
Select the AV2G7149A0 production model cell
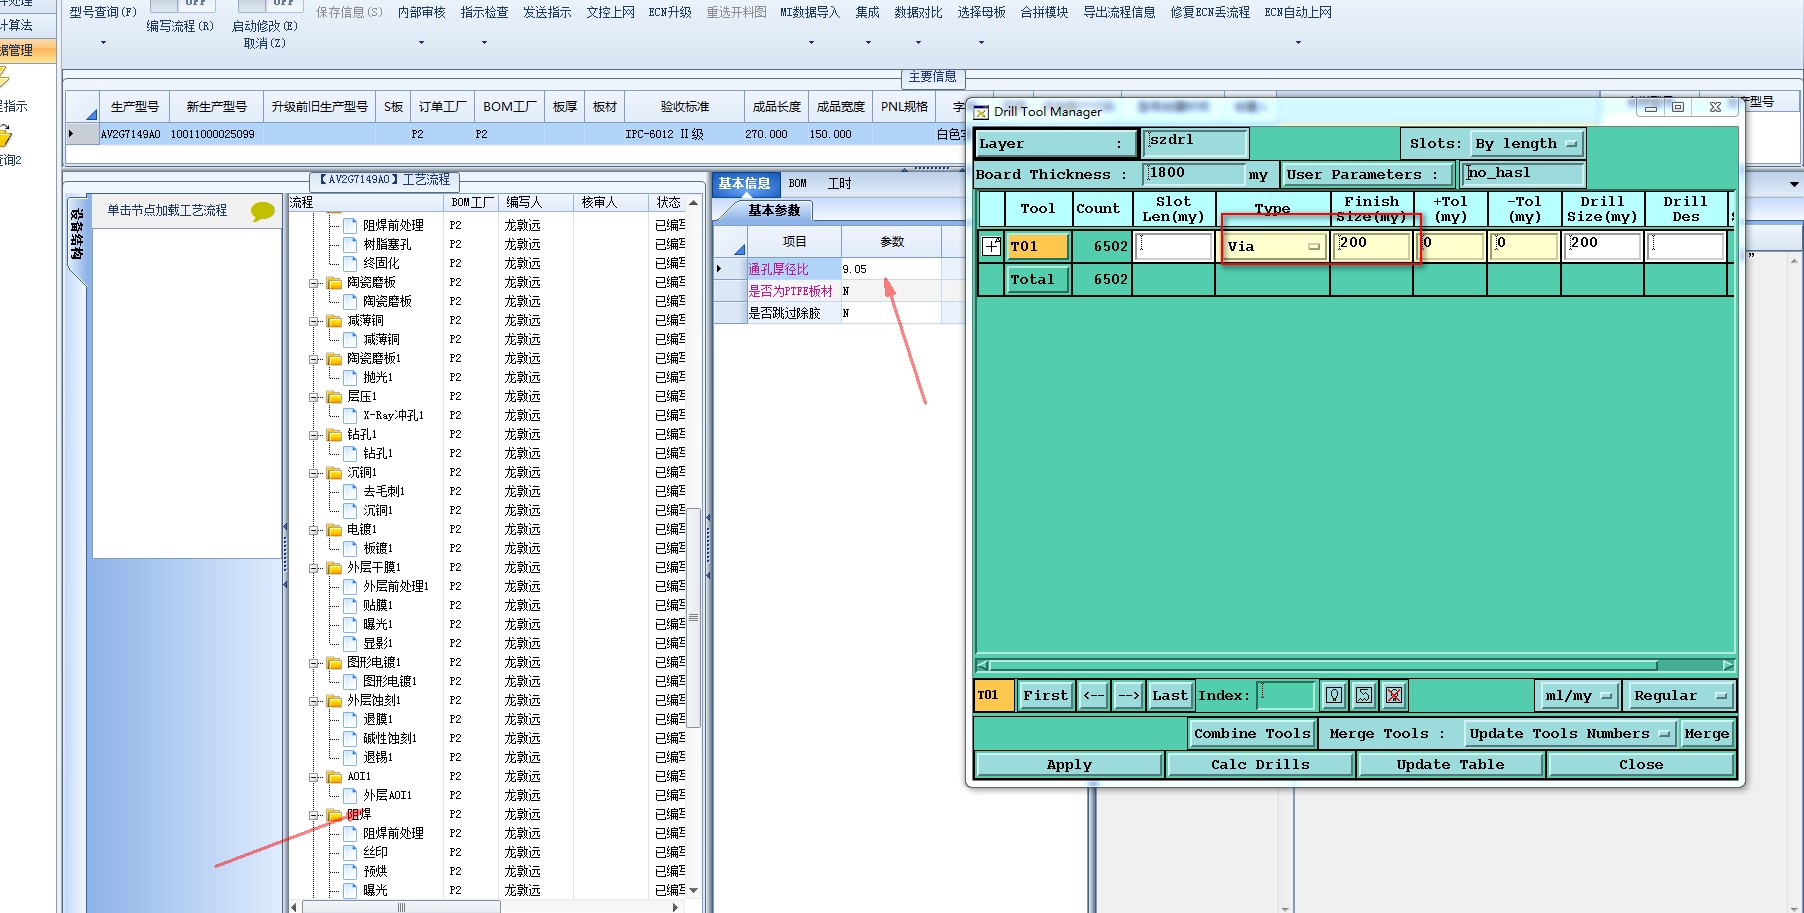click(x=131, y=134)
